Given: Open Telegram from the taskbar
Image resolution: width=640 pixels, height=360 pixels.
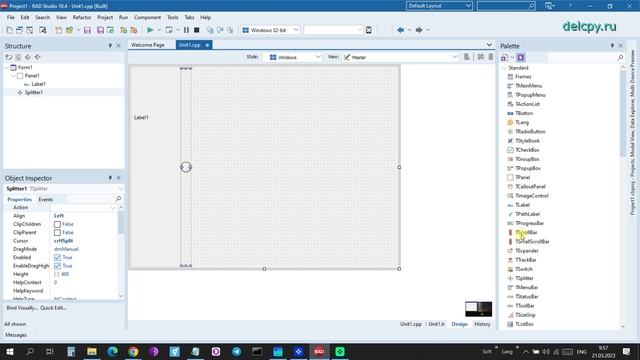Looking at the screenshot, I should pos(236,351).
